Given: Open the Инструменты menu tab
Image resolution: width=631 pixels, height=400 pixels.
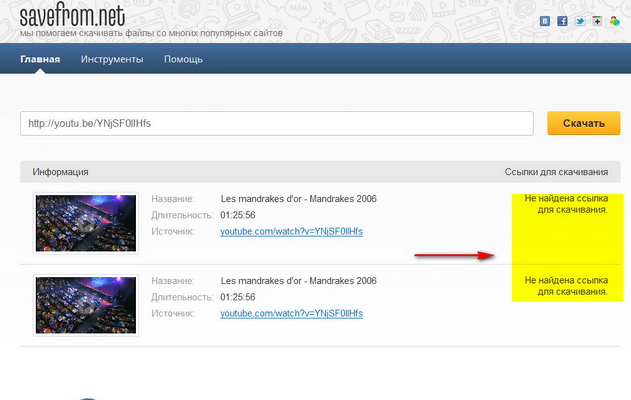Looking at the screenshot, I should click(x=112, y=59).
